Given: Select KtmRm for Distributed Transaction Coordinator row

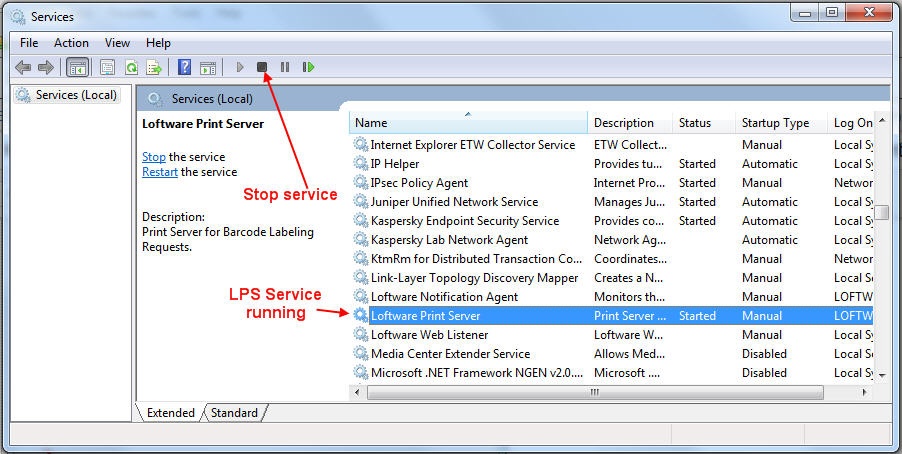Looking at the screenshot, I should point(611,258).
